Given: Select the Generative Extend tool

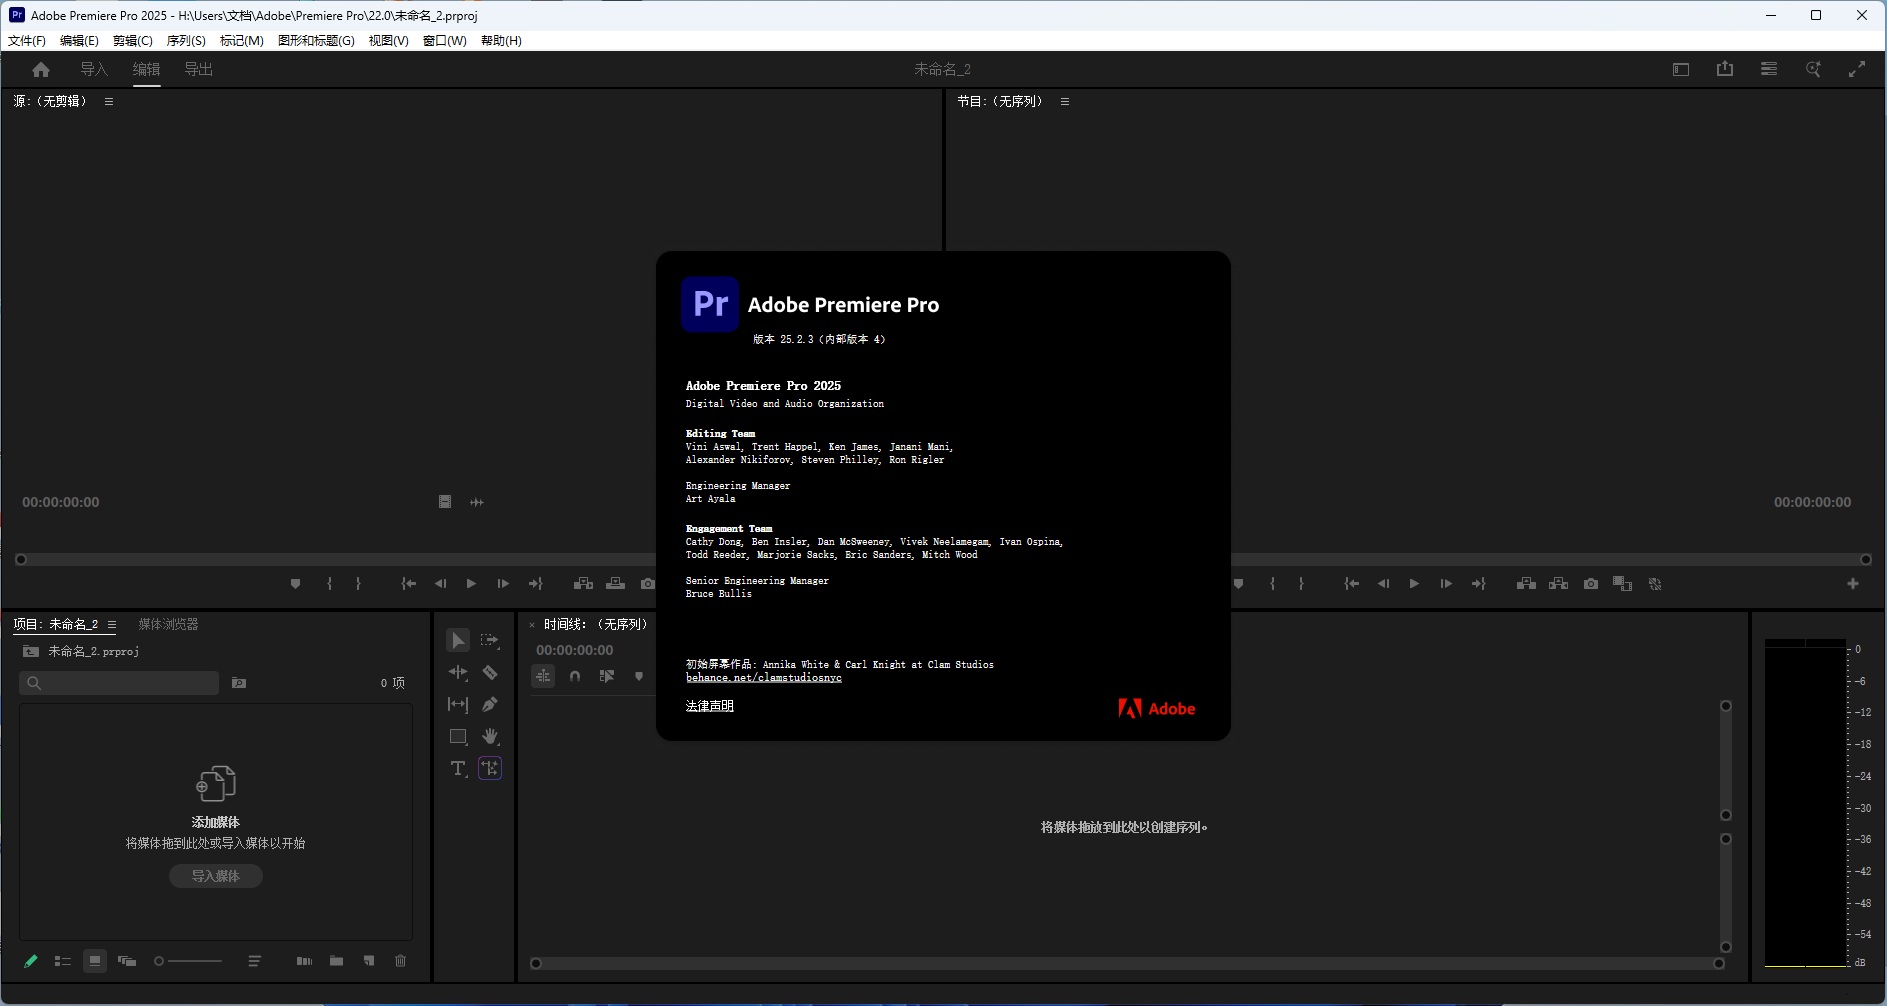Looking at the screenshot, I should click(x=490, y=768).
